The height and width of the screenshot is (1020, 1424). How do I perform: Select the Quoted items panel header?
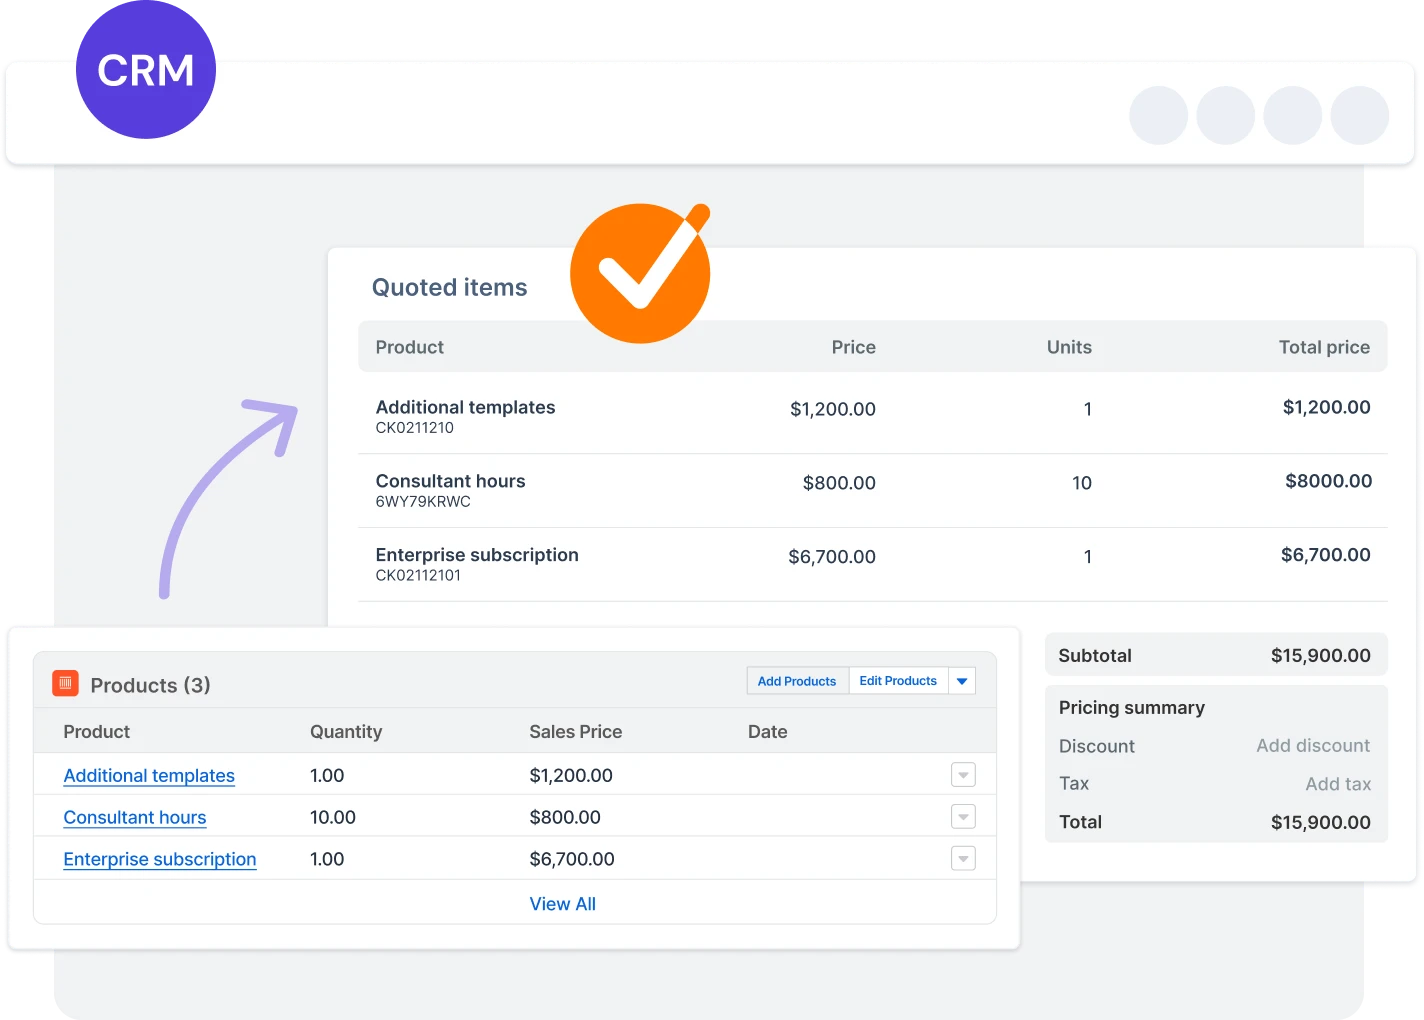coord(449,287)
